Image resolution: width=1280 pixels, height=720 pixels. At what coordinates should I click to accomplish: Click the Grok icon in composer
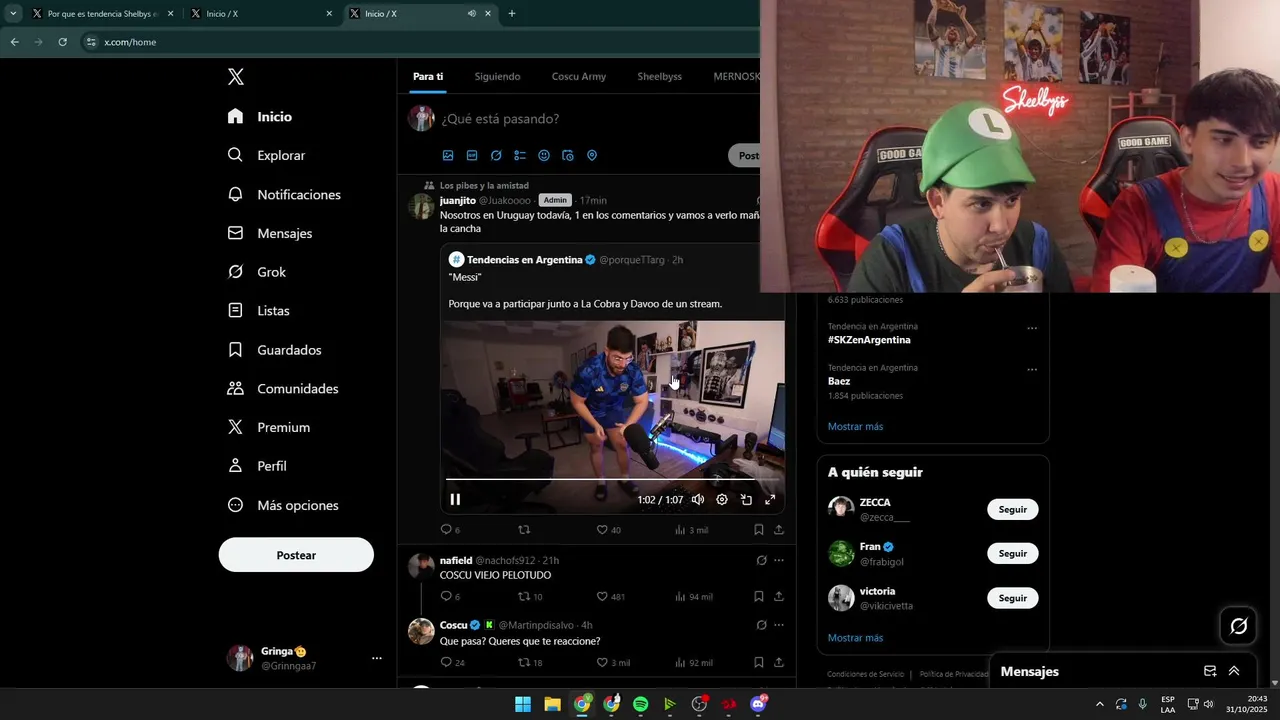point(496,156)
